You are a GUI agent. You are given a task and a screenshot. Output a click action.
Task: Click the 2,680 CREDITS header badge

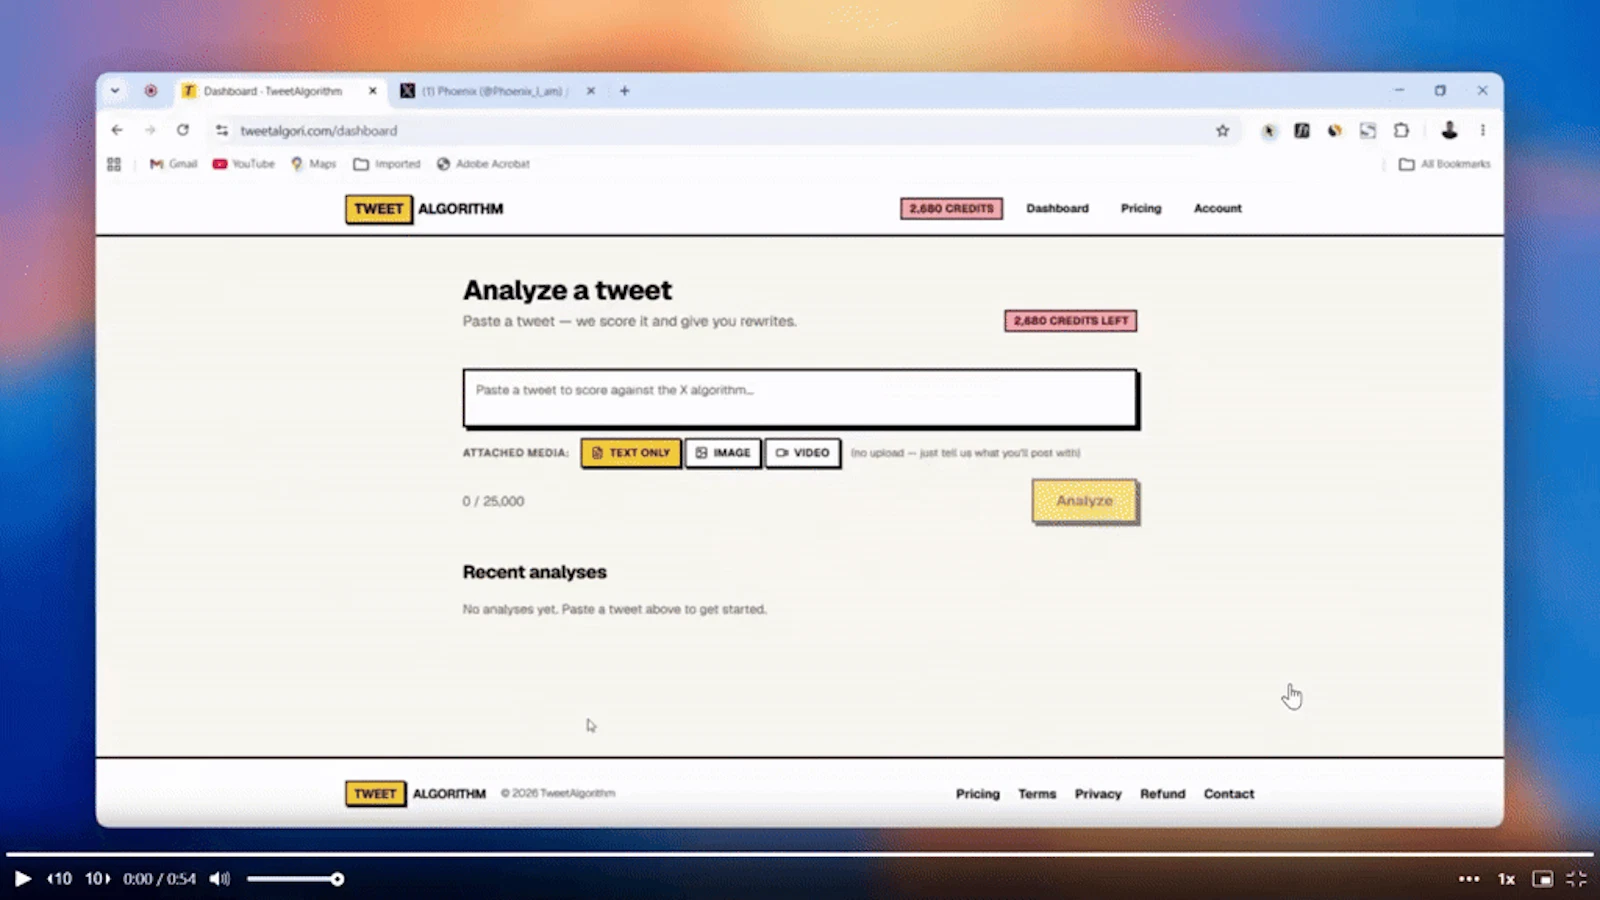coord(952,209)
